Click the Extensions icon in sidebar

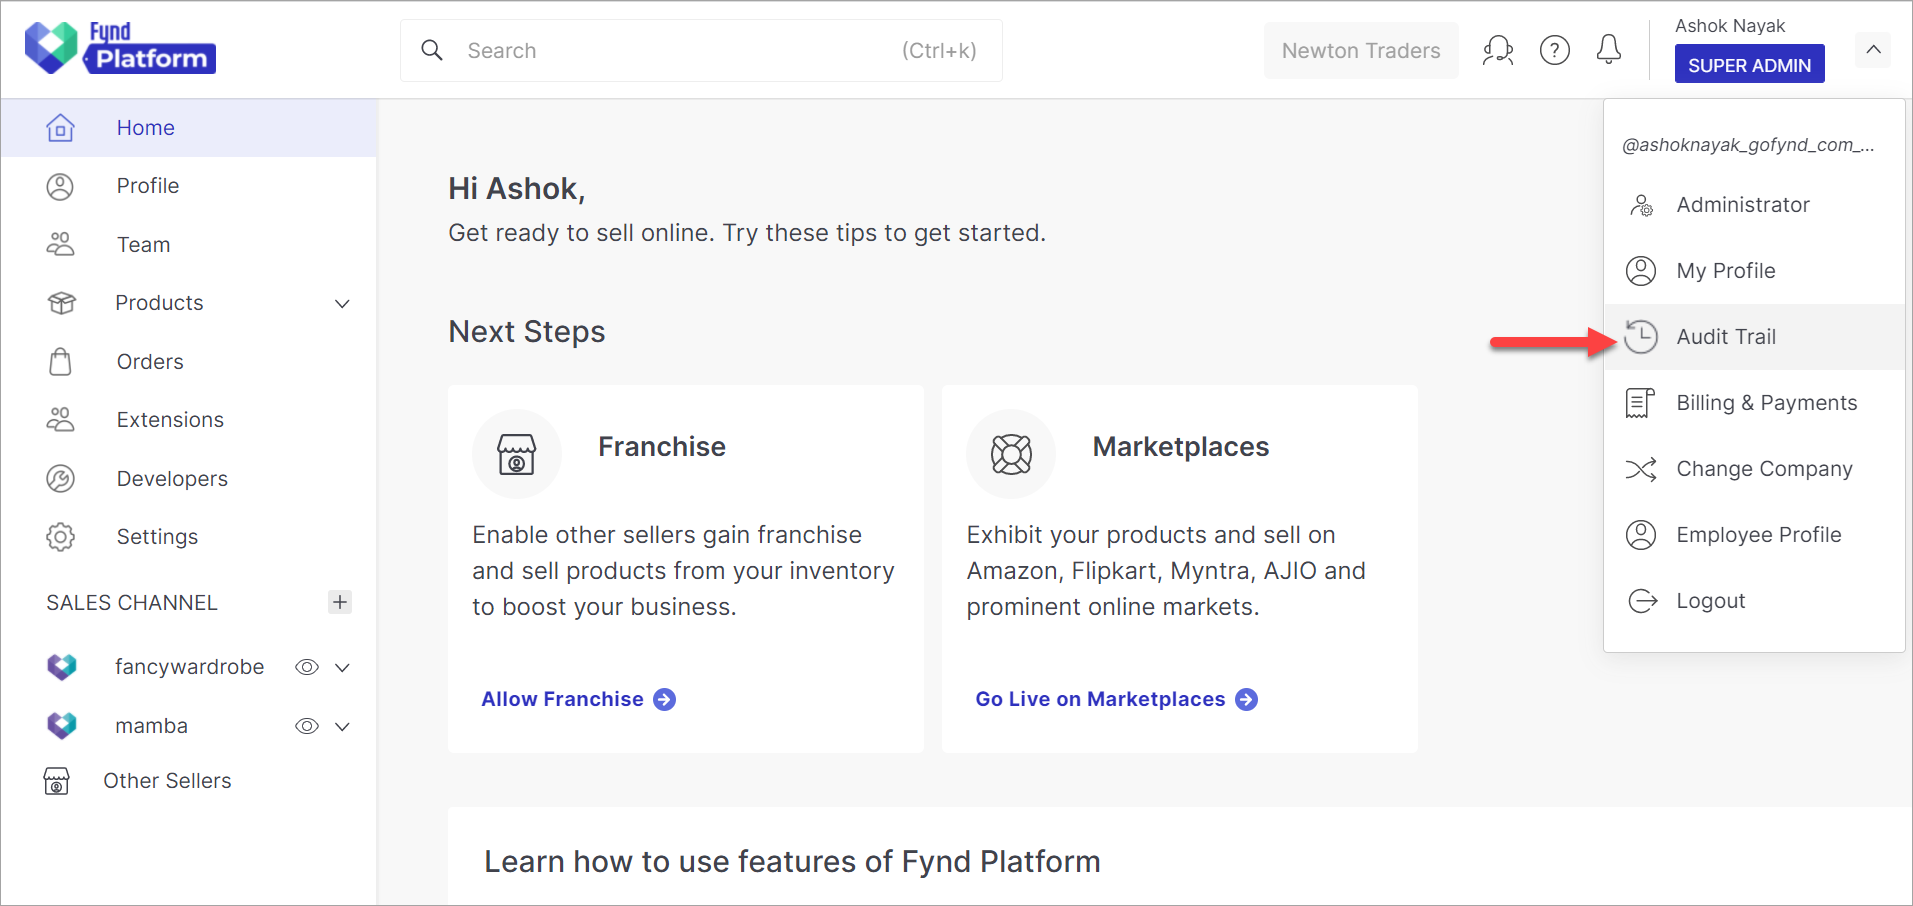click(60, 420)
